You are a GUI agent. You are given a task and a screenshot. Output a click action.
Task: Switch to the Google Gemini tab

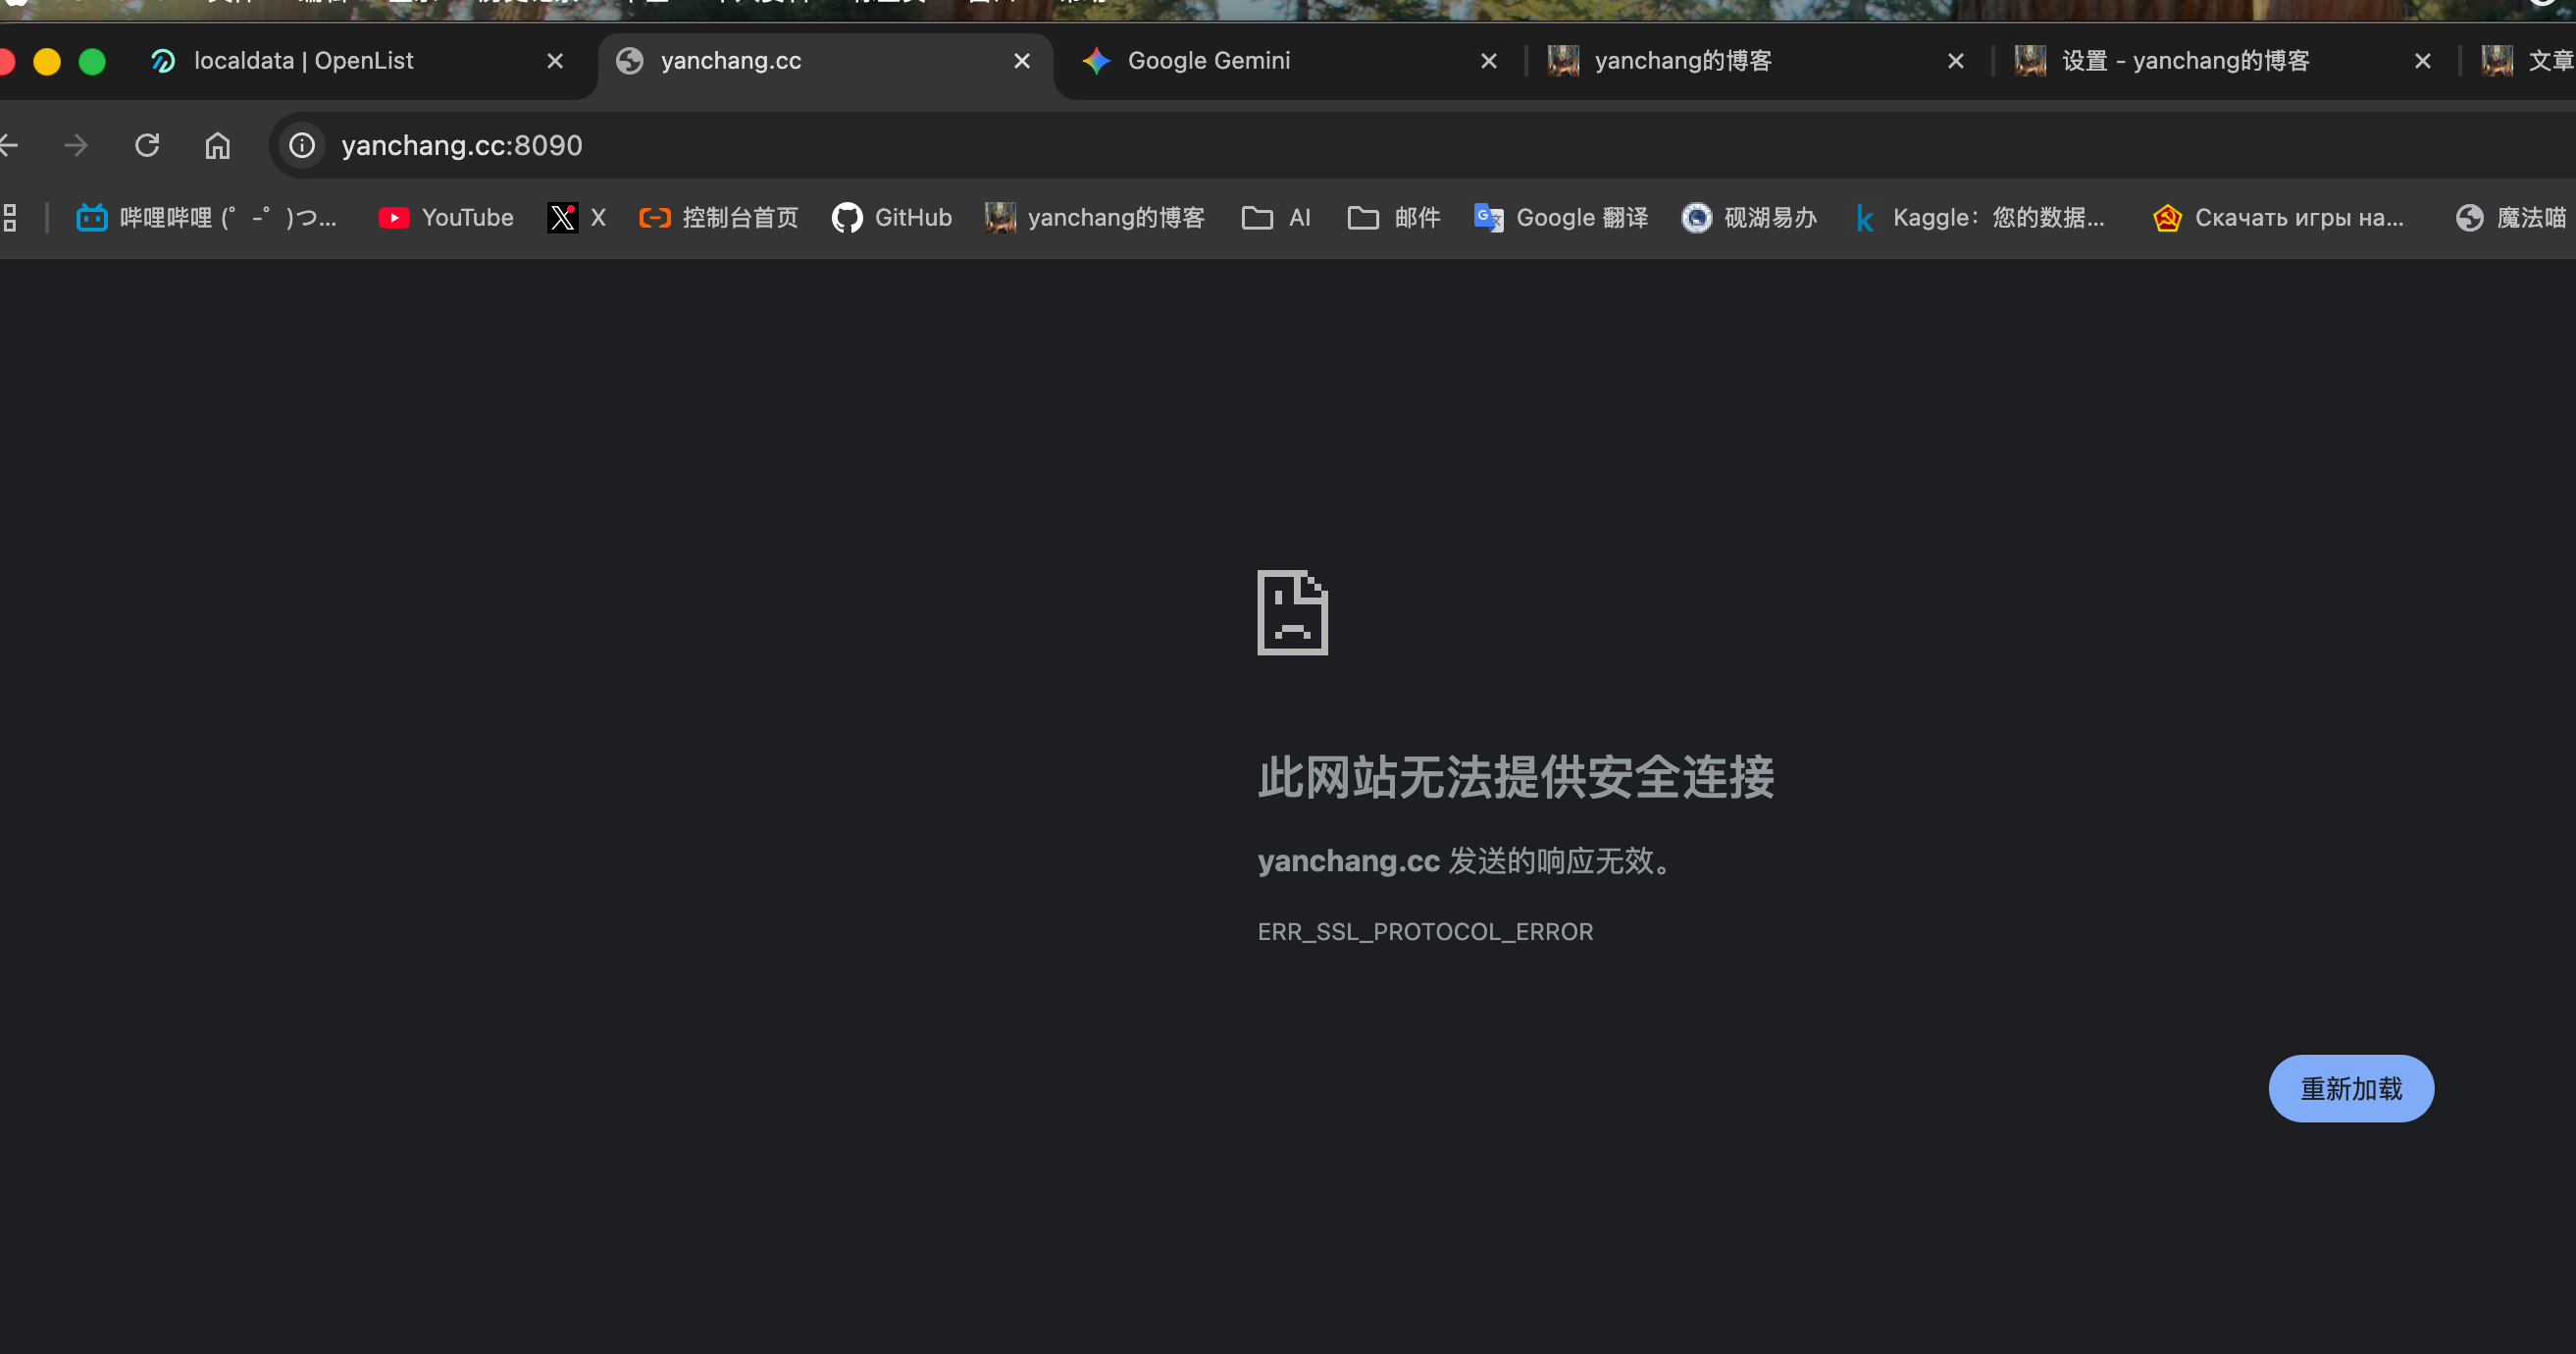[1208, 61]
